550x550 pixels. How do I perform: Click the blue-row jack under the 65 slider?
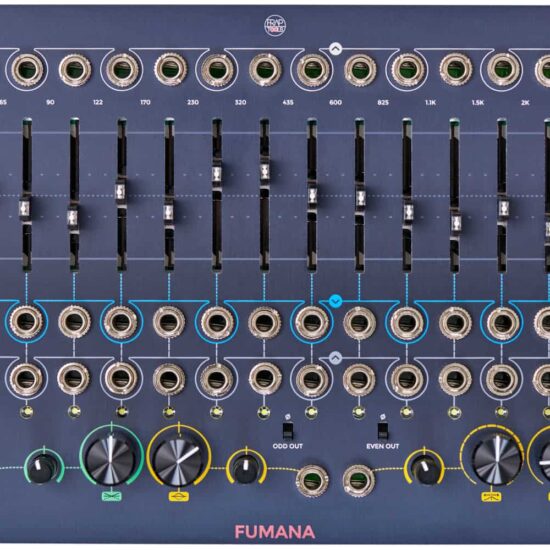(26, 321)
